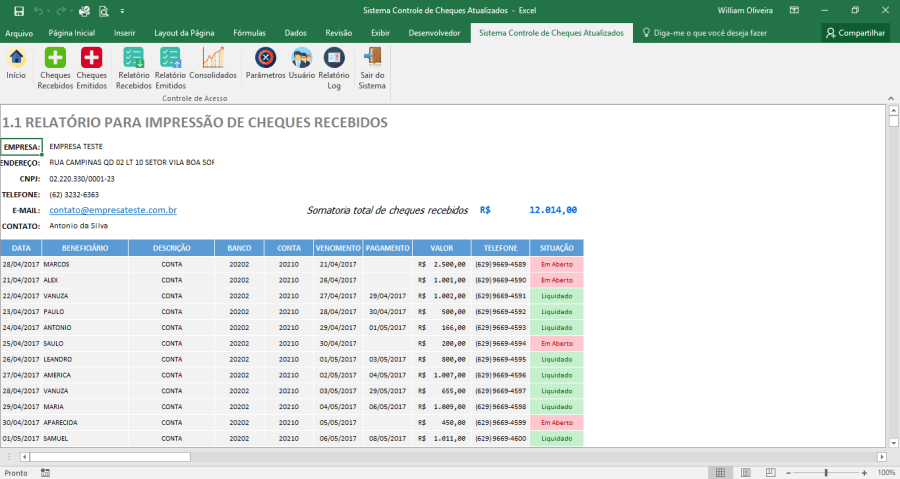Click the macro recording status bar icon

pos(45,473)
